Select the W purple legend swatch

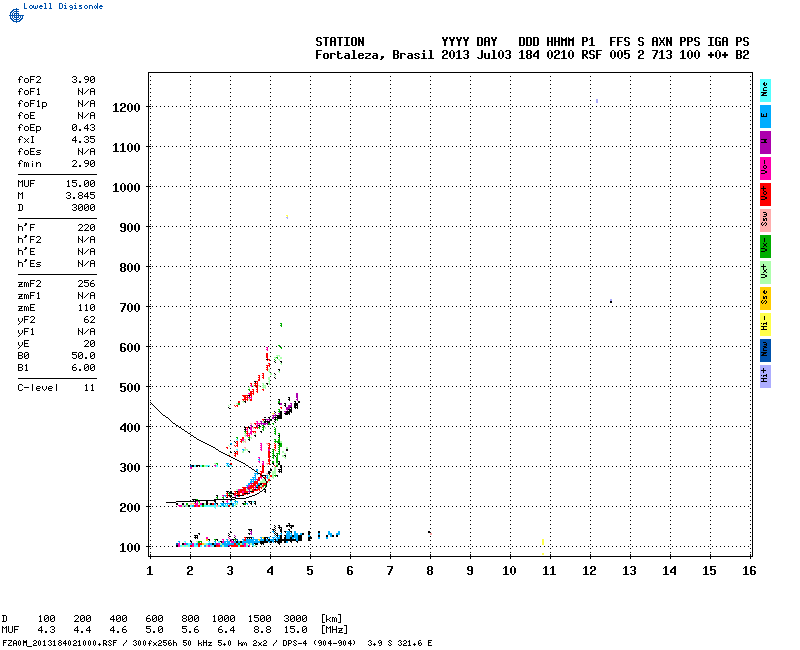765,142
